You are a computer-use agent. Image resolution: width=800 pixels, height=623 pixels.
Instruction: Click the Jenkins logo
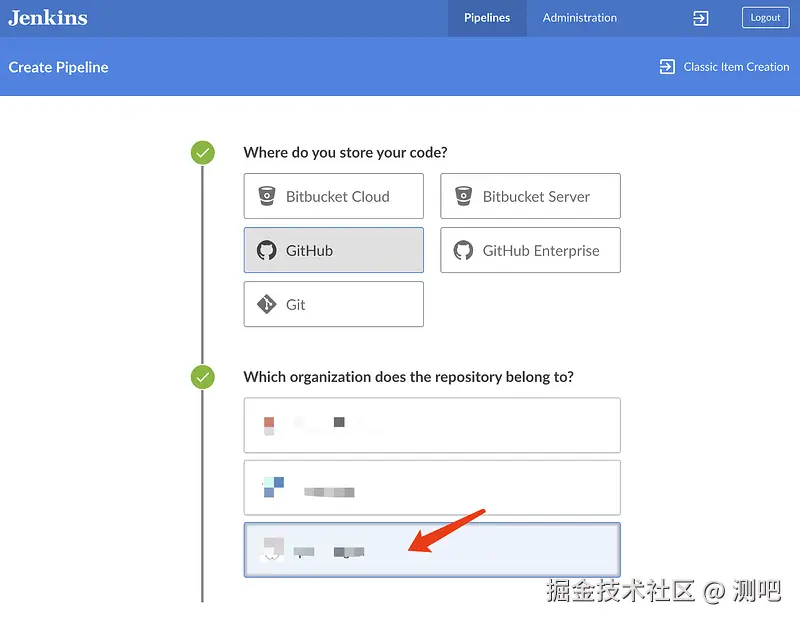point(48,18)
